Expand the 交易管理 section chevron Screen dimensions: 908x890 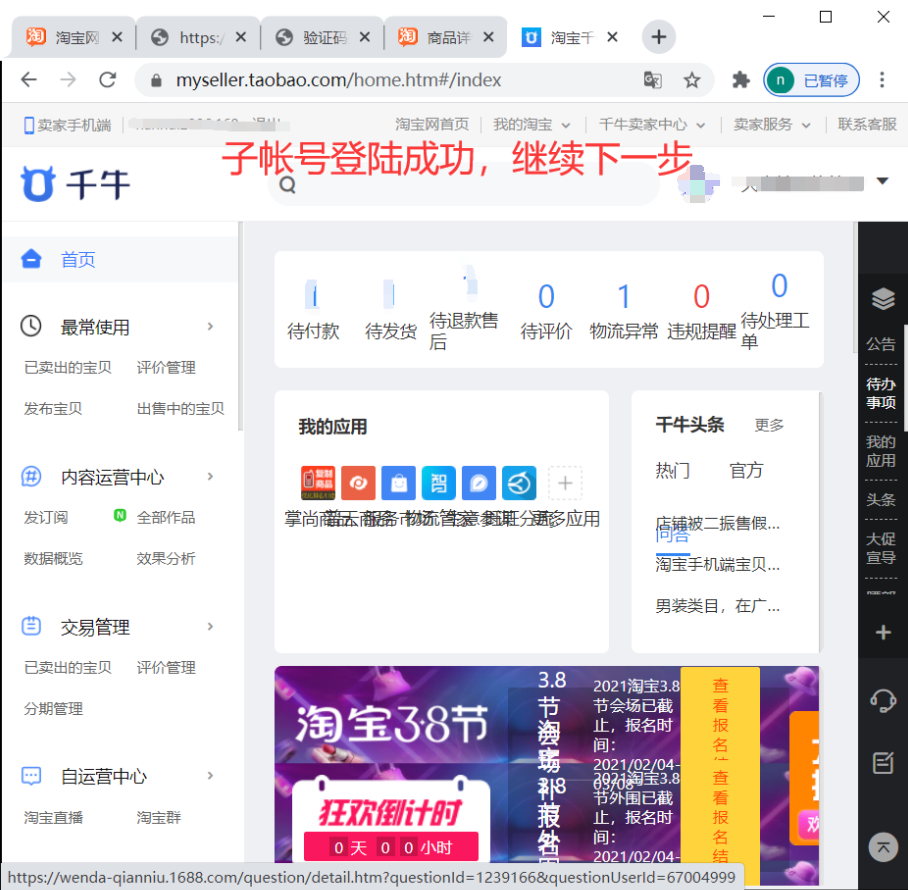210,627
